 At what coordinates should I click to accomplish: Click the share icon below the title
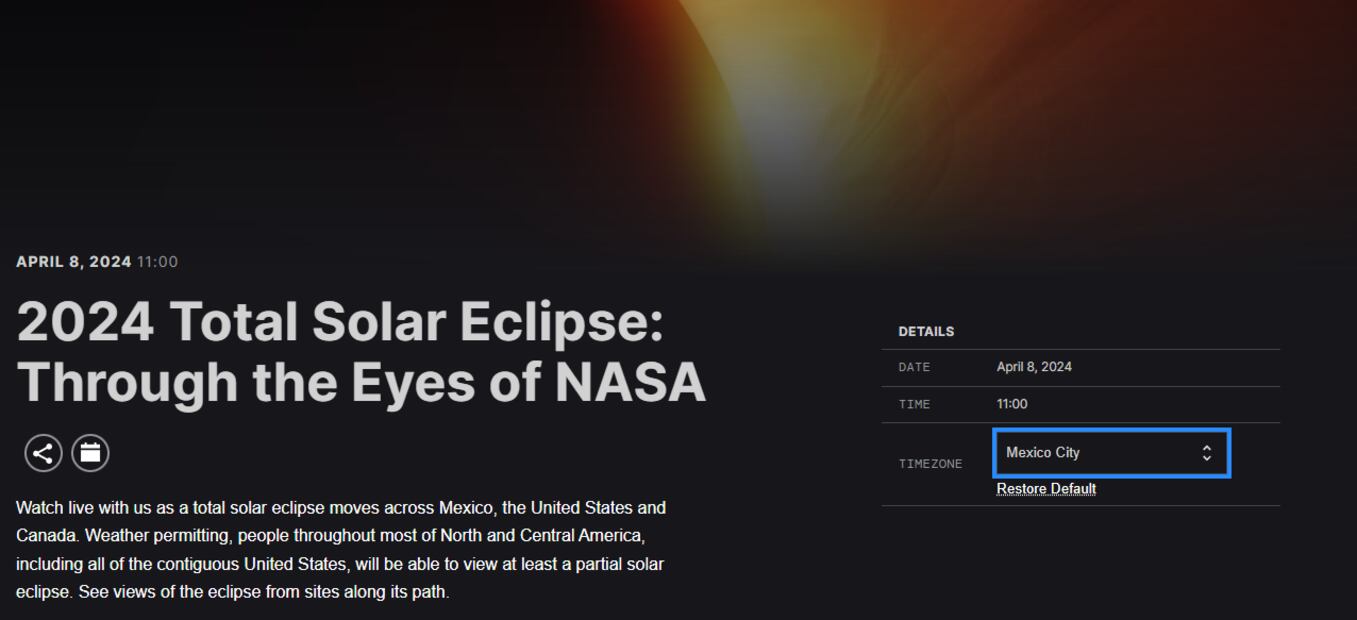(x=43, y=453)
